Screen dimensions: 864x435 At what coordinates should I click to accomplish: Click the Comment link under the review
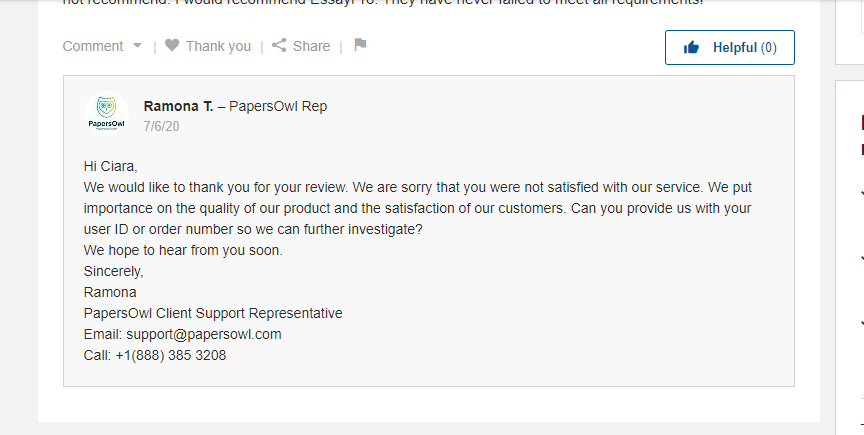point(93,46)
